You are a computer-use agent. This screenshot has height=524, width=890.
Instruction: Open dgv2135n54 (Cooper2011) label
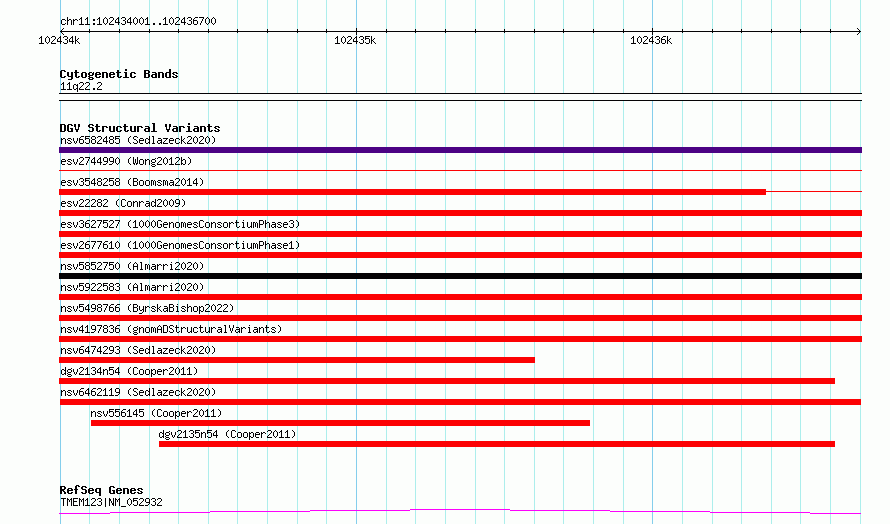(227, 434)
